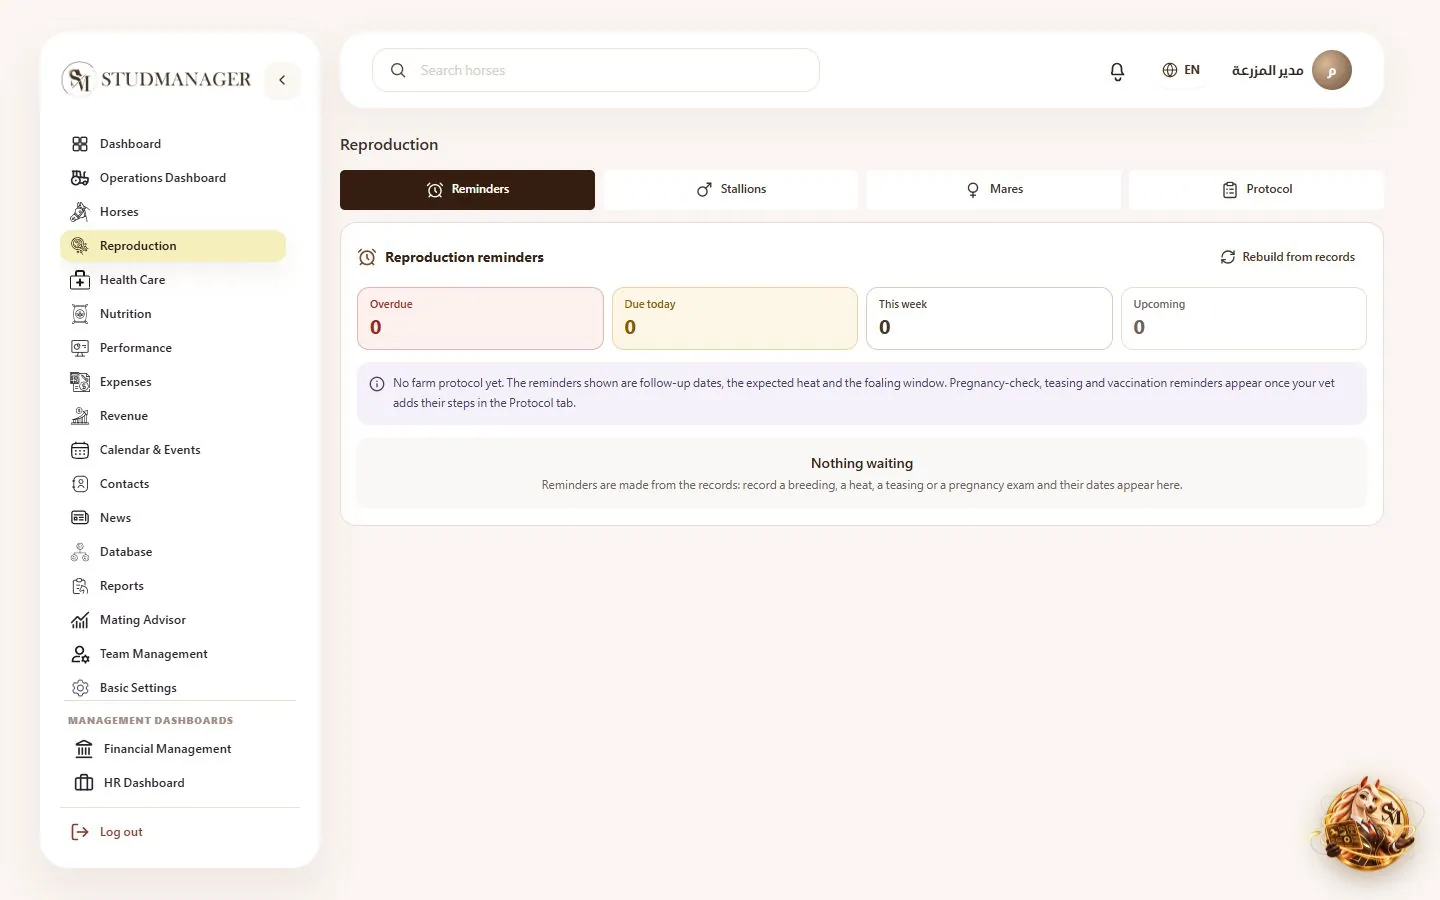Collapse the sidebar with the chevron button

coord(282,80)
